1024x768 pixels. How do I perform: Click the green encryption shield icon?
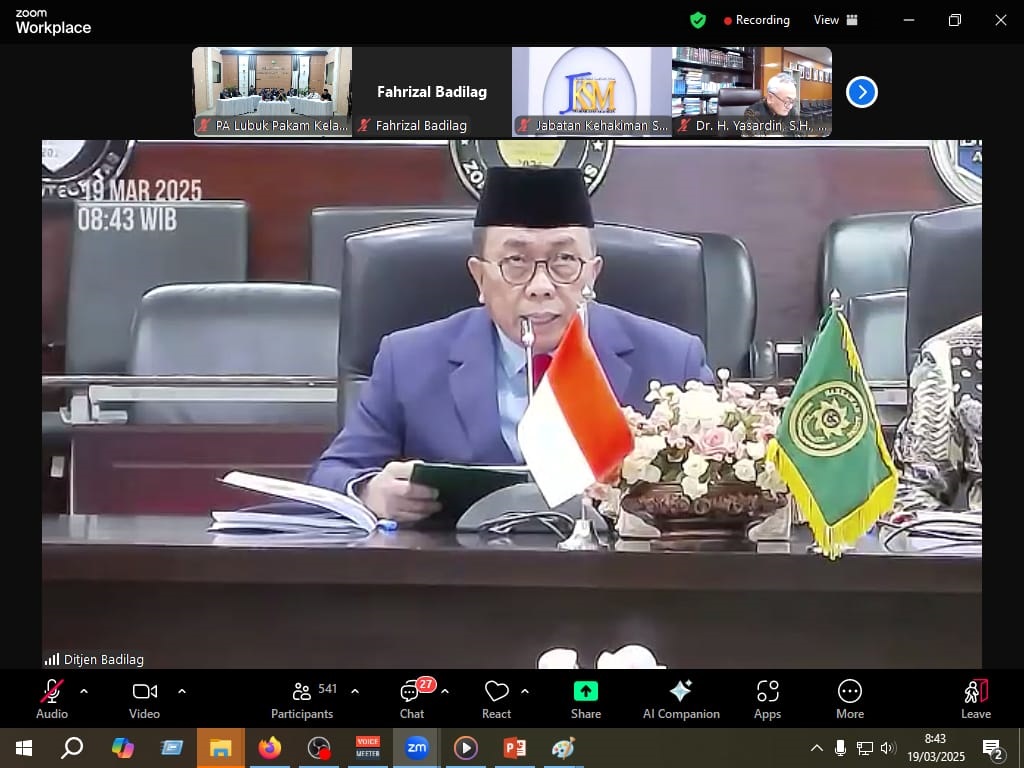pos(698,20)
